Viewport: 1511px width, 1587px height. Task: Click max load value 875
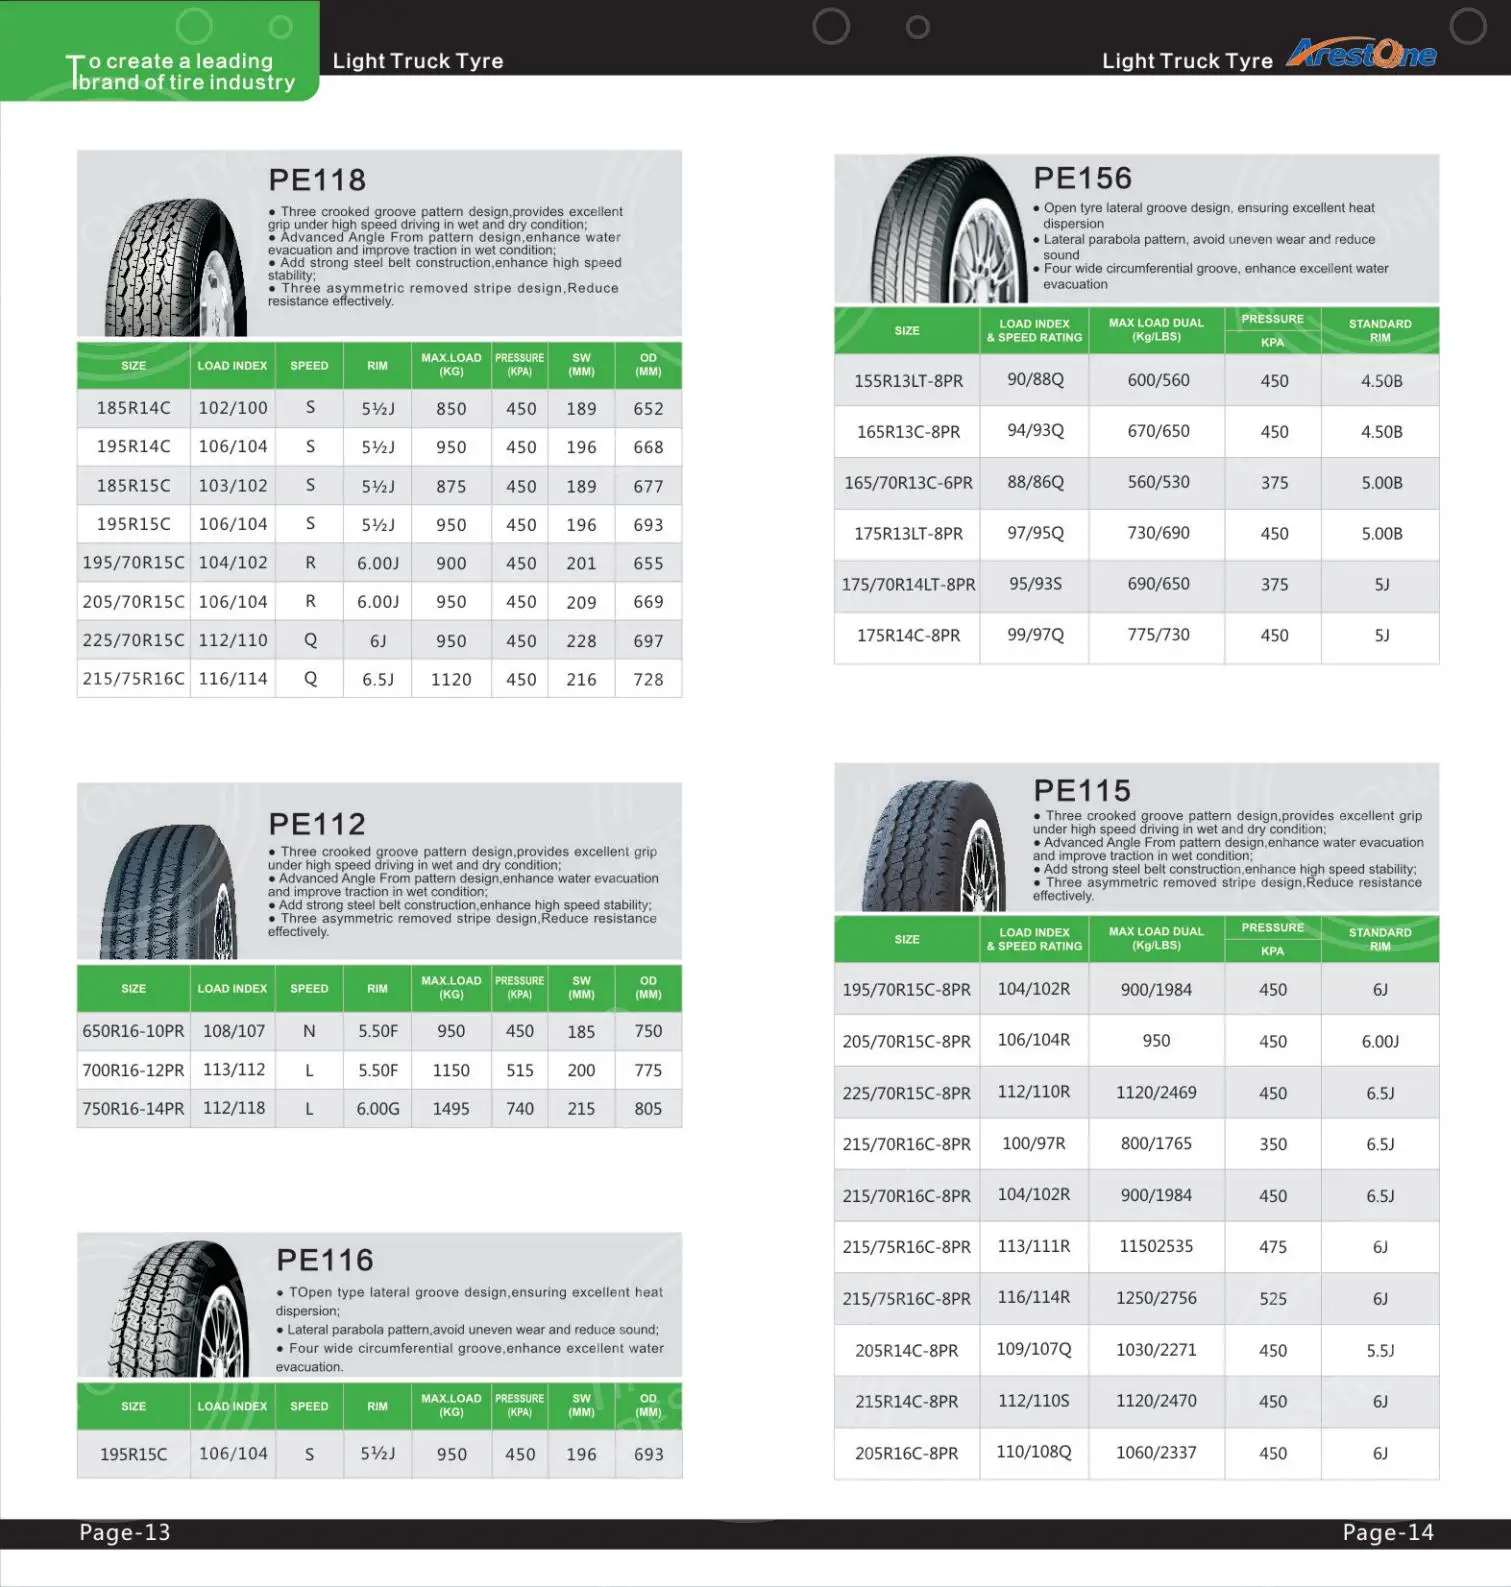pyautogui.click(x=451, y=486)
